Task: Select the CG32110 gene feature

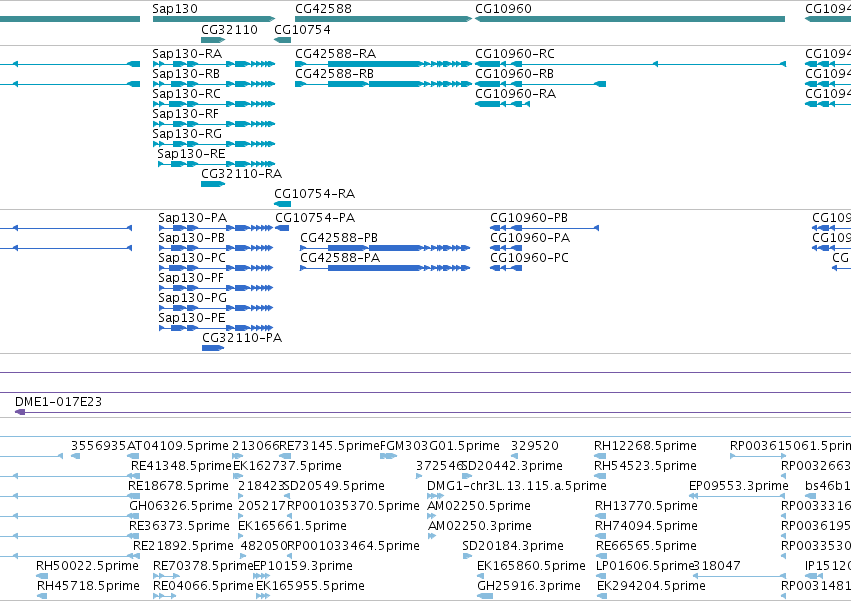Action: click(x=213, y=40)
